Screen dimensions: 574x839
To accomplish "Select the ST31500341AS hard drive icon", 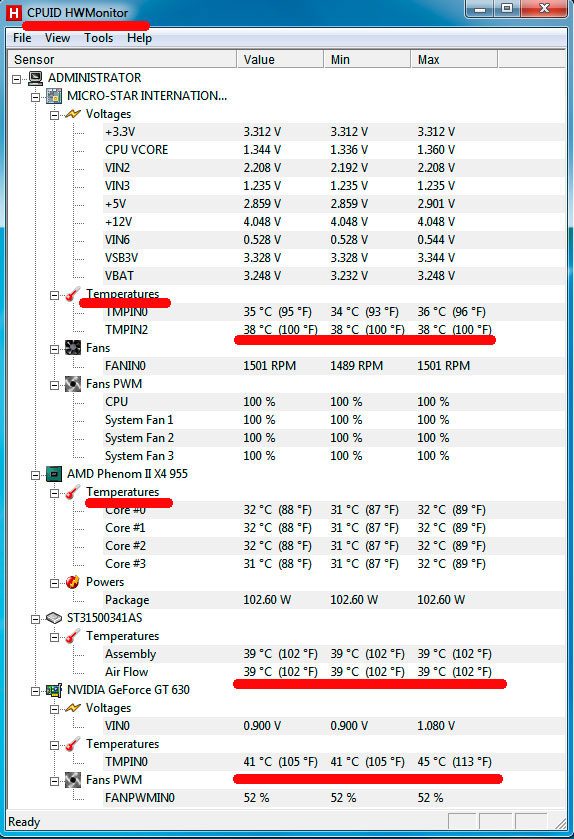I will 54,618.
